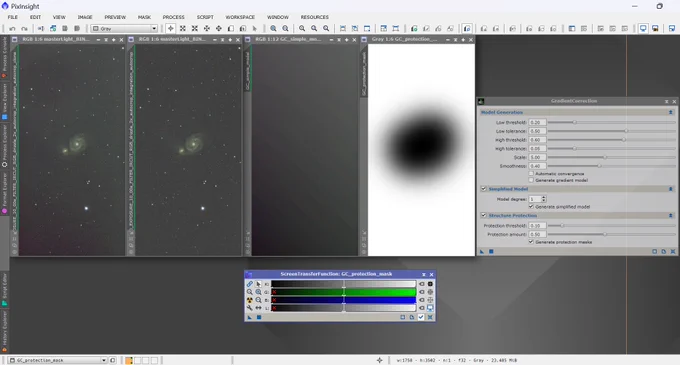Increase Model degree stepper
The width and height of the screenshot is (680, 365).
click(x=544, y=197)
